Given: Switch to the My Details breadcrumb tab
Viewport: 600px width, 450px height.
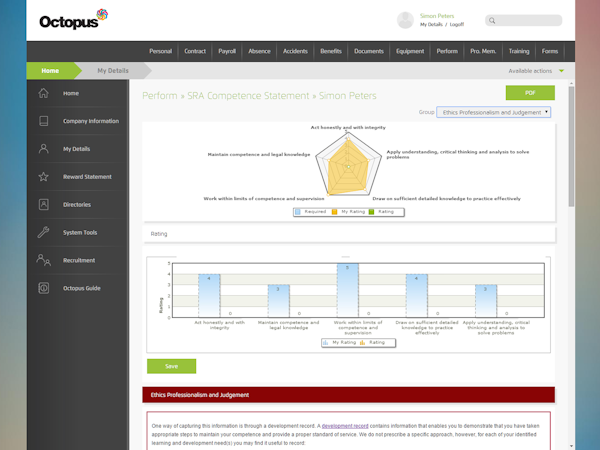Looking at the screenshot, I should 112,71.
